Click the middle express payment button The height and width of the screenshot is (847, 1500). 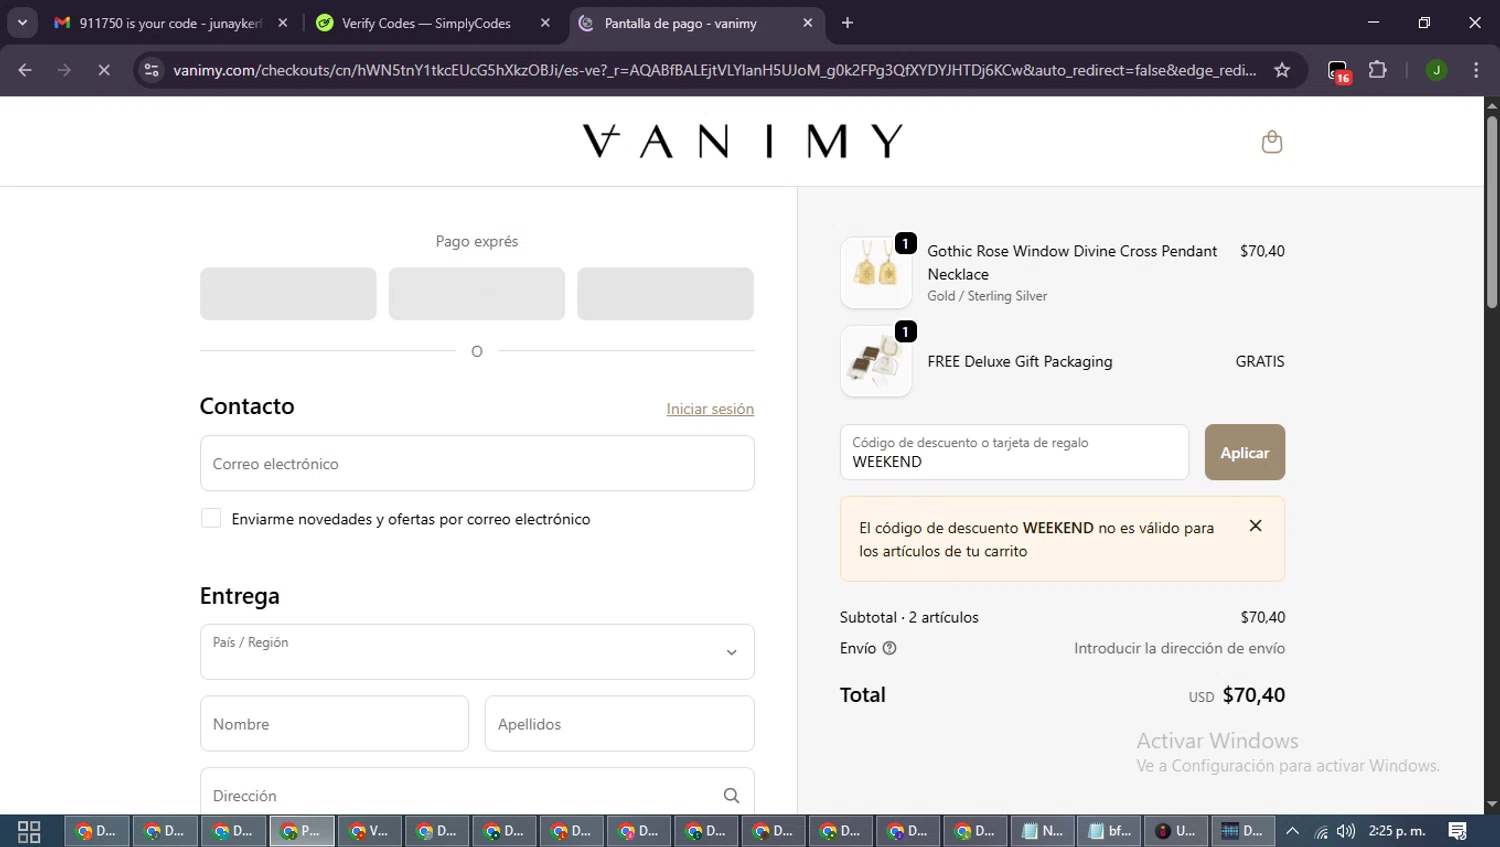477,294
